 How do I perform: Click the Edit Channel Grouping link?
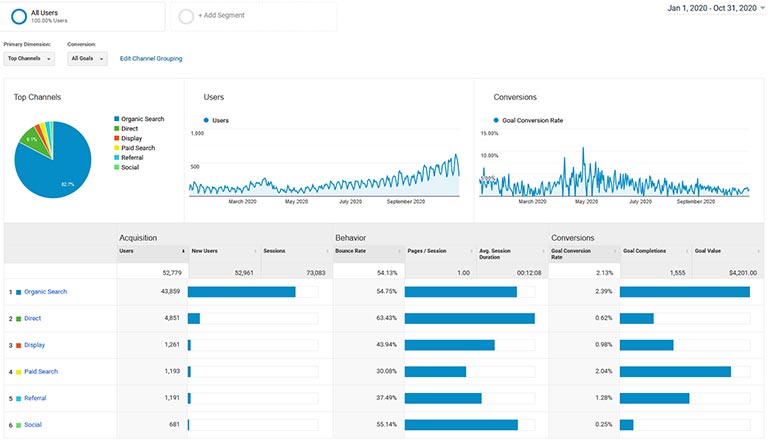(x=151, y=58)
